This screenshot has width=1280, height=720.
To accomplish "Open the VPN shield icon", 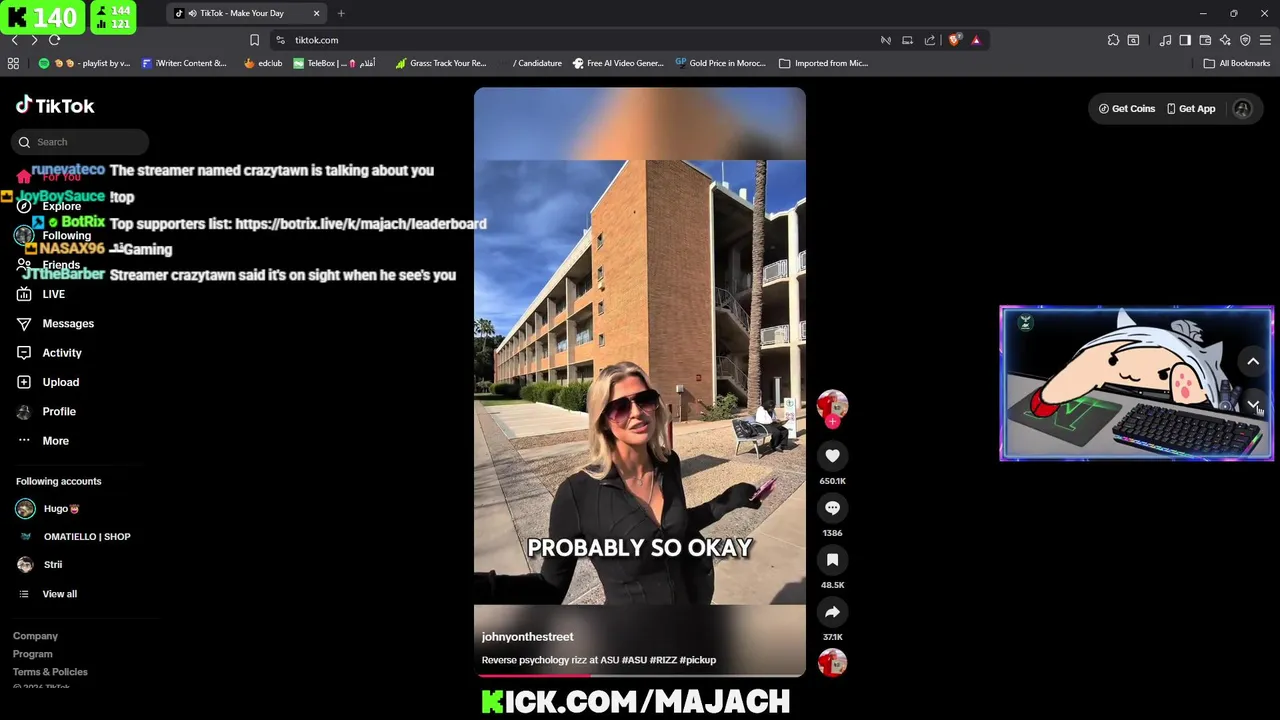I will [x=1245, y=40].
